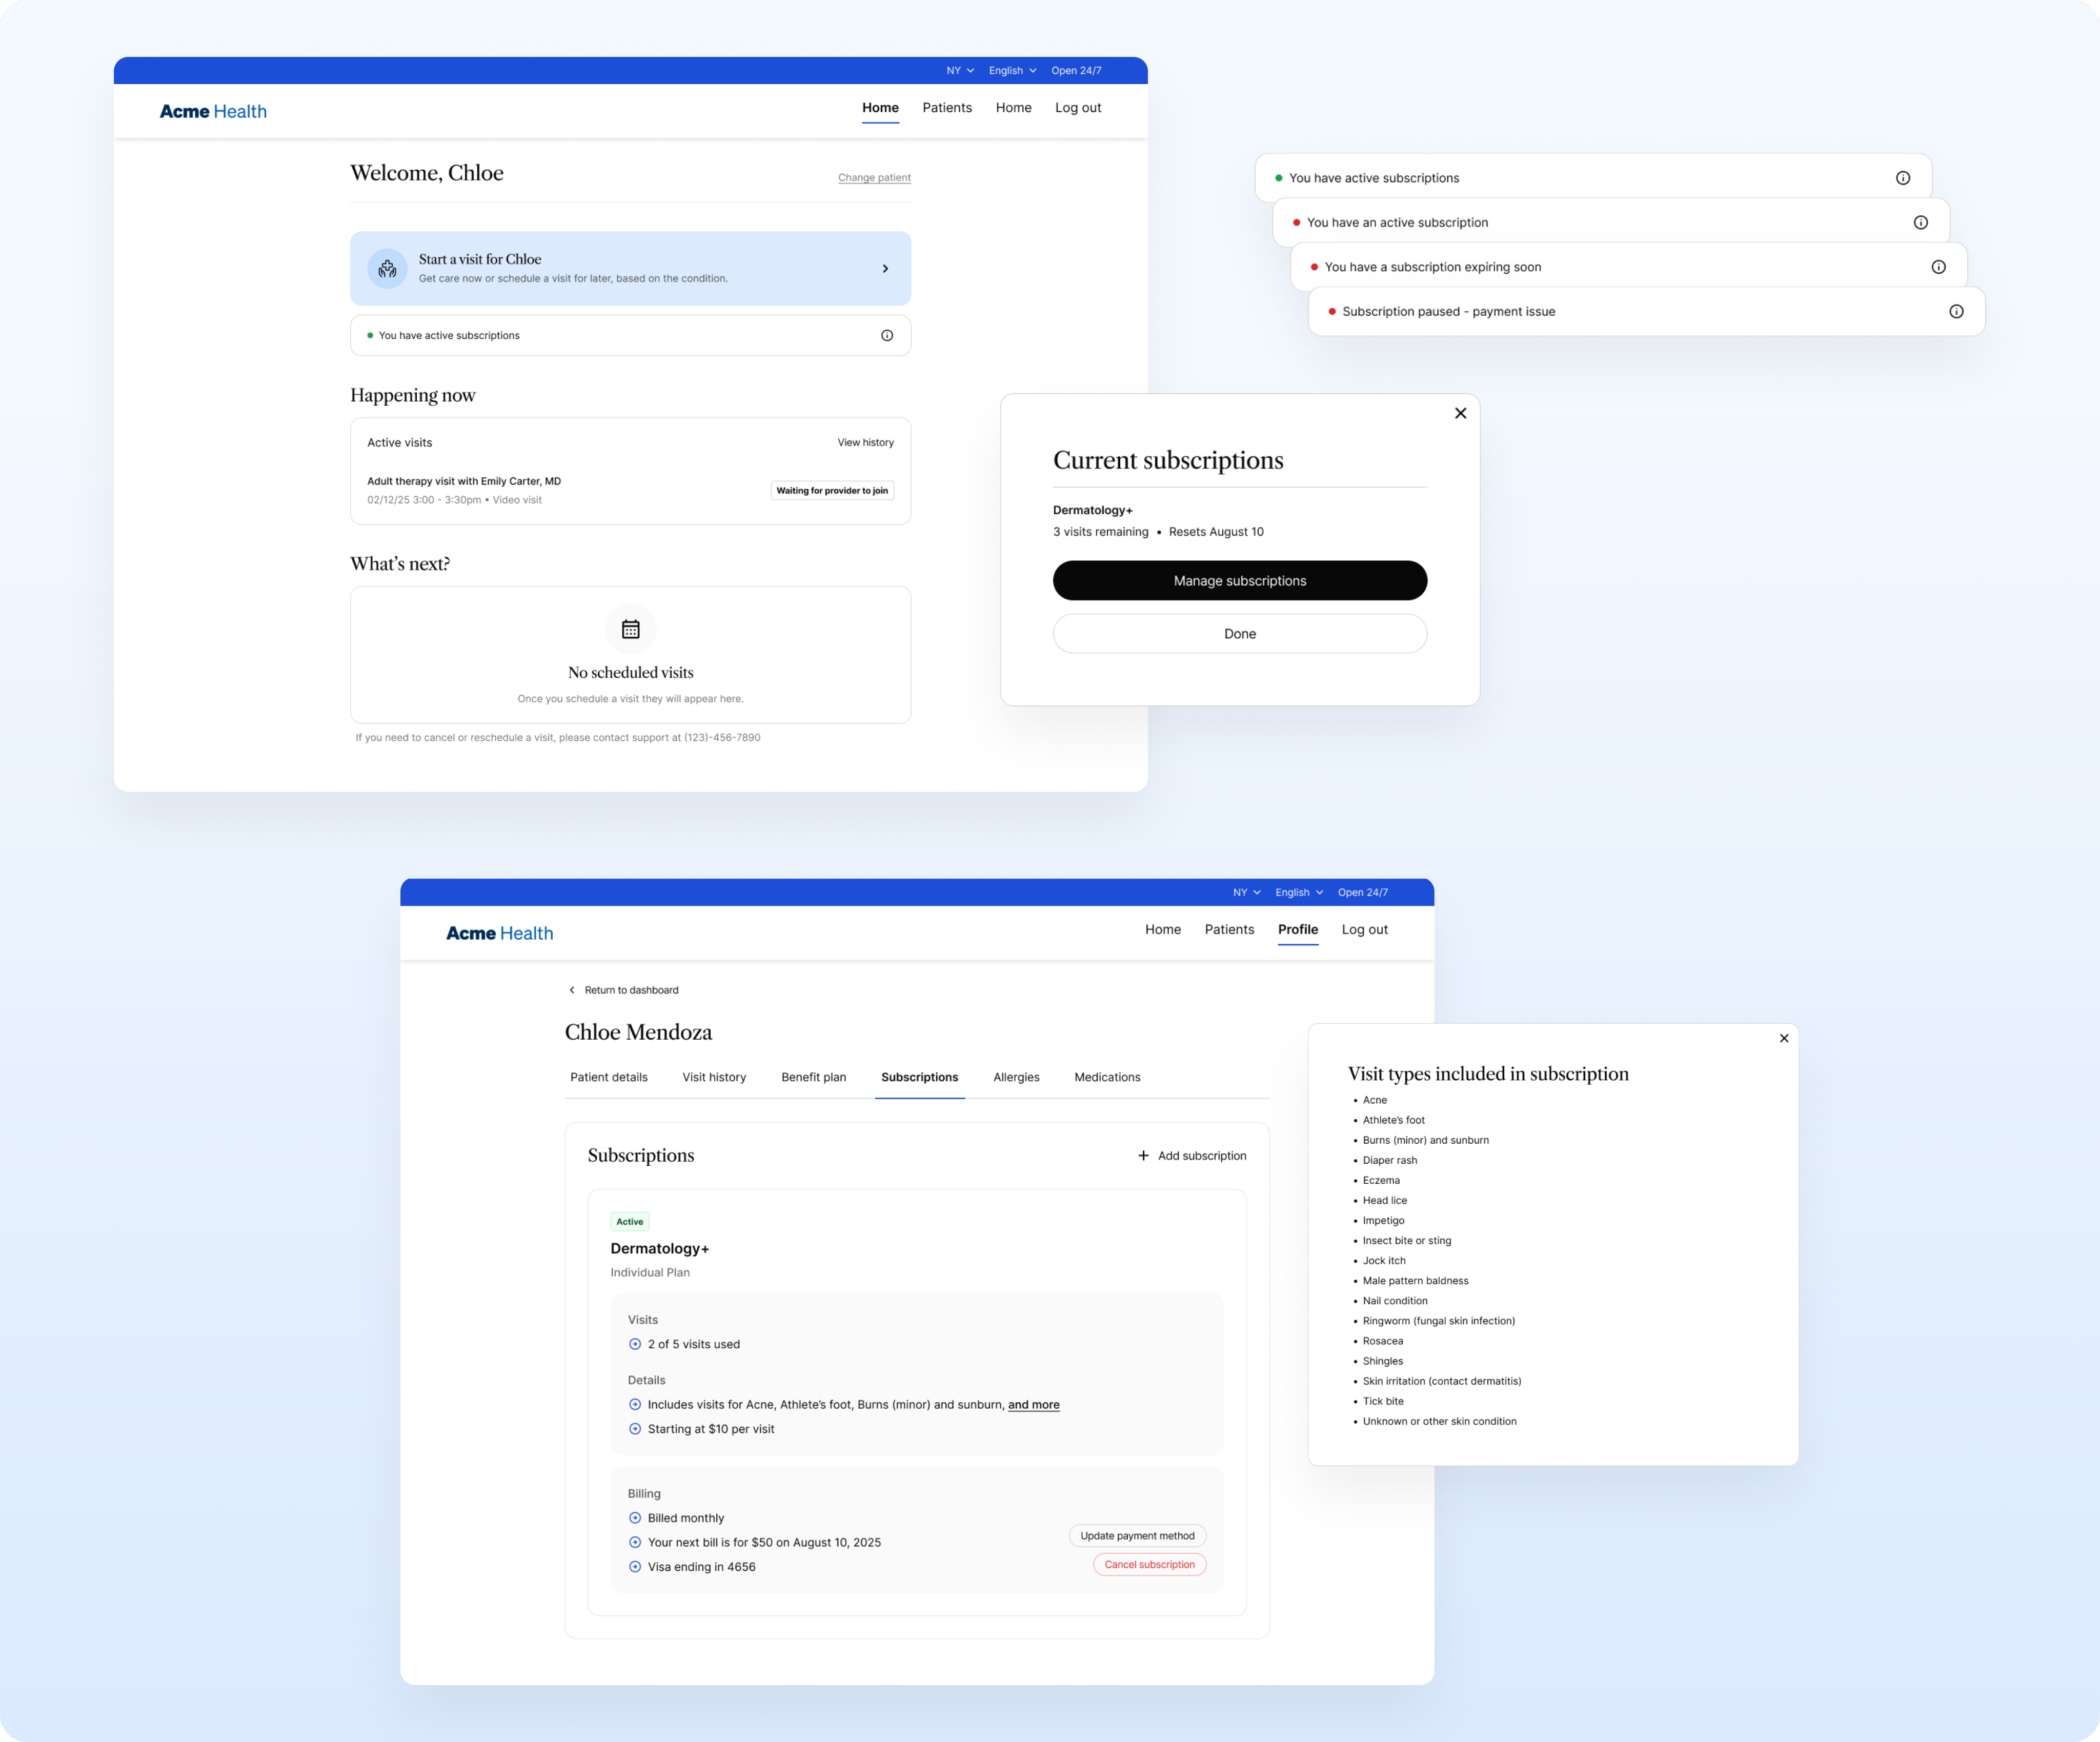
Task: Close the Current subscriptions dialog
Action: [x=1460, y=413]
